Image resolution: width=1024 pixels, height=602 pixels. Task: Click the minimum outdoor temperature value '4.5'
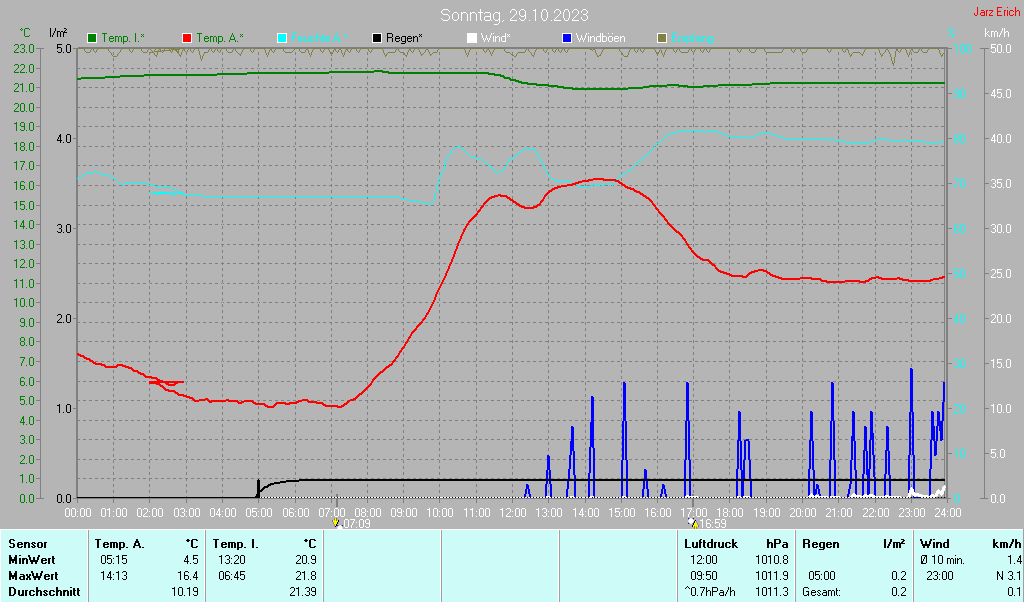(191, 560)
